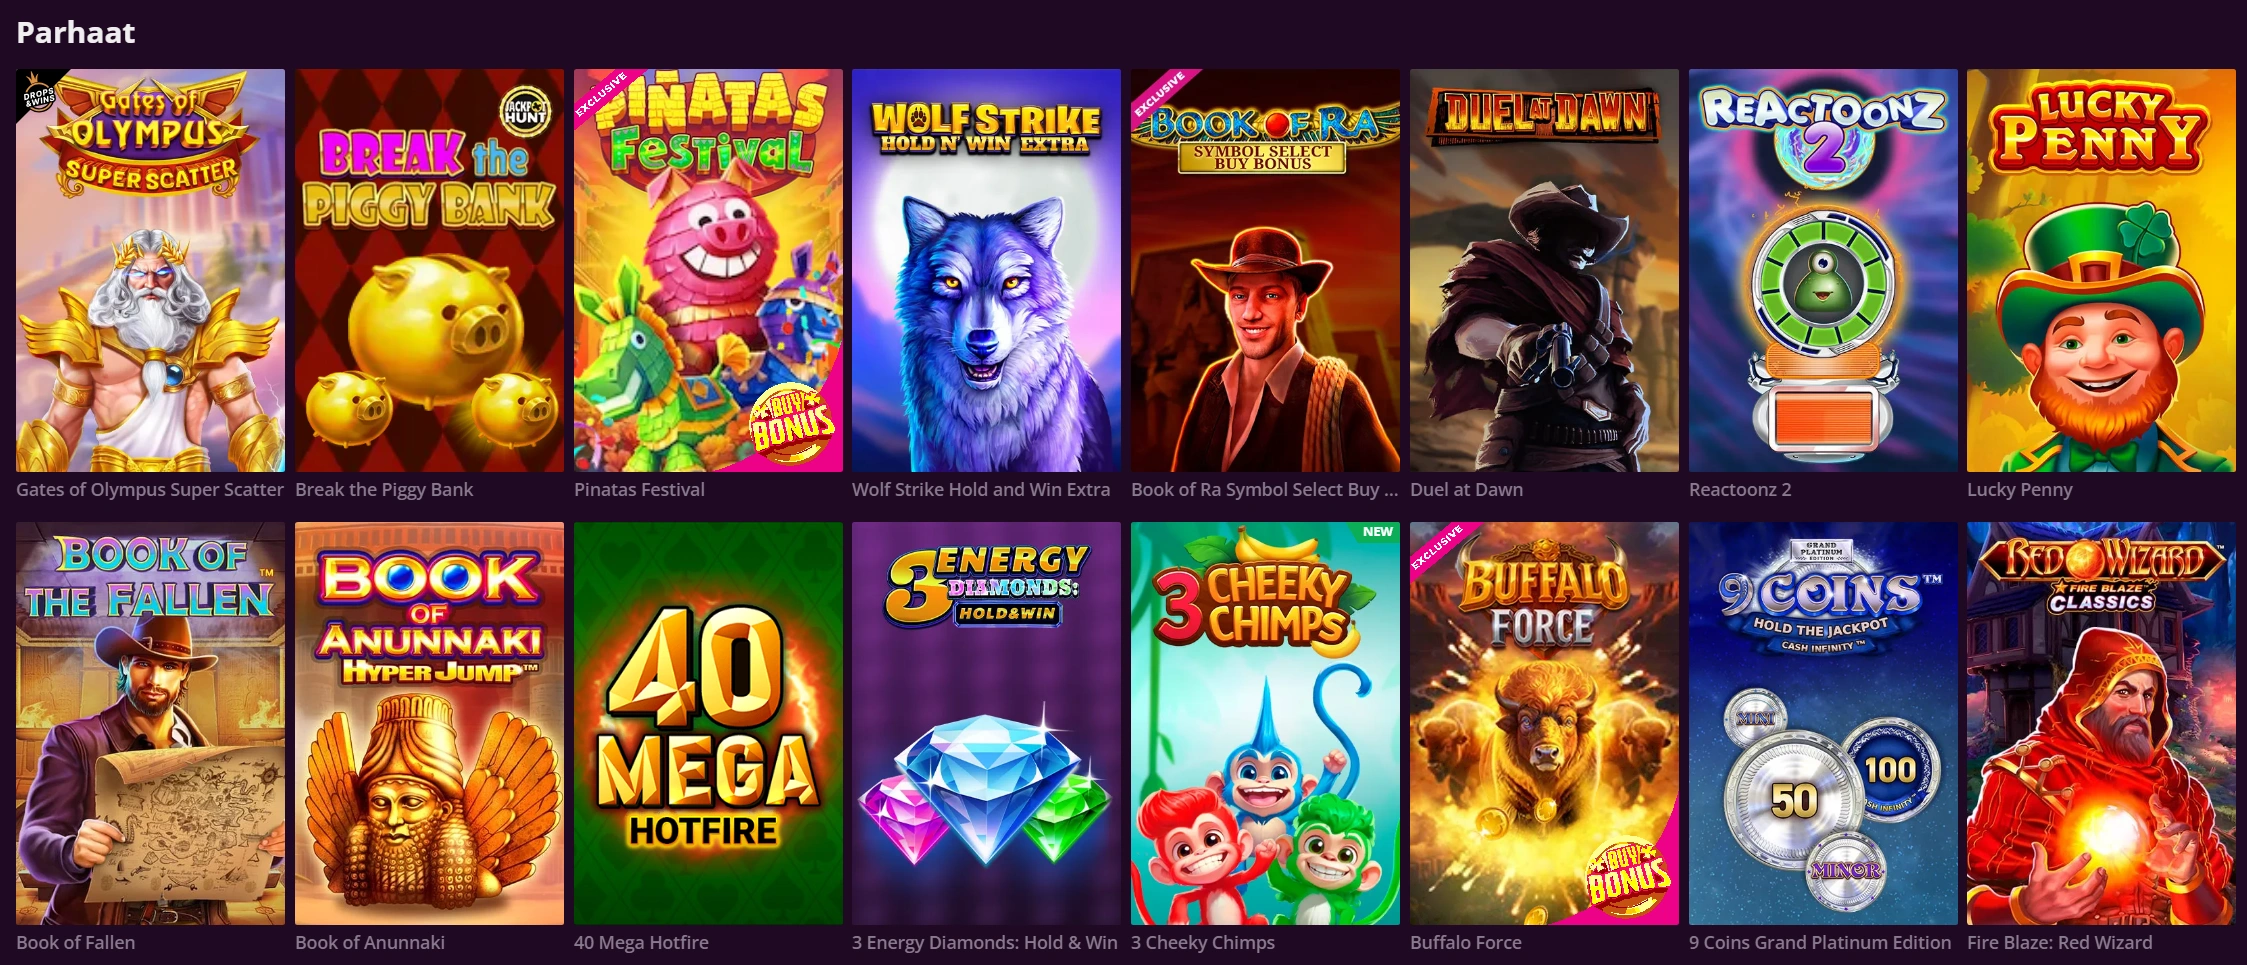Click the Buy Bonus badge on Pinatas Festival
Image resolution: width=2247 pixels, height=965 pixels.
click(x=793, y=423)
